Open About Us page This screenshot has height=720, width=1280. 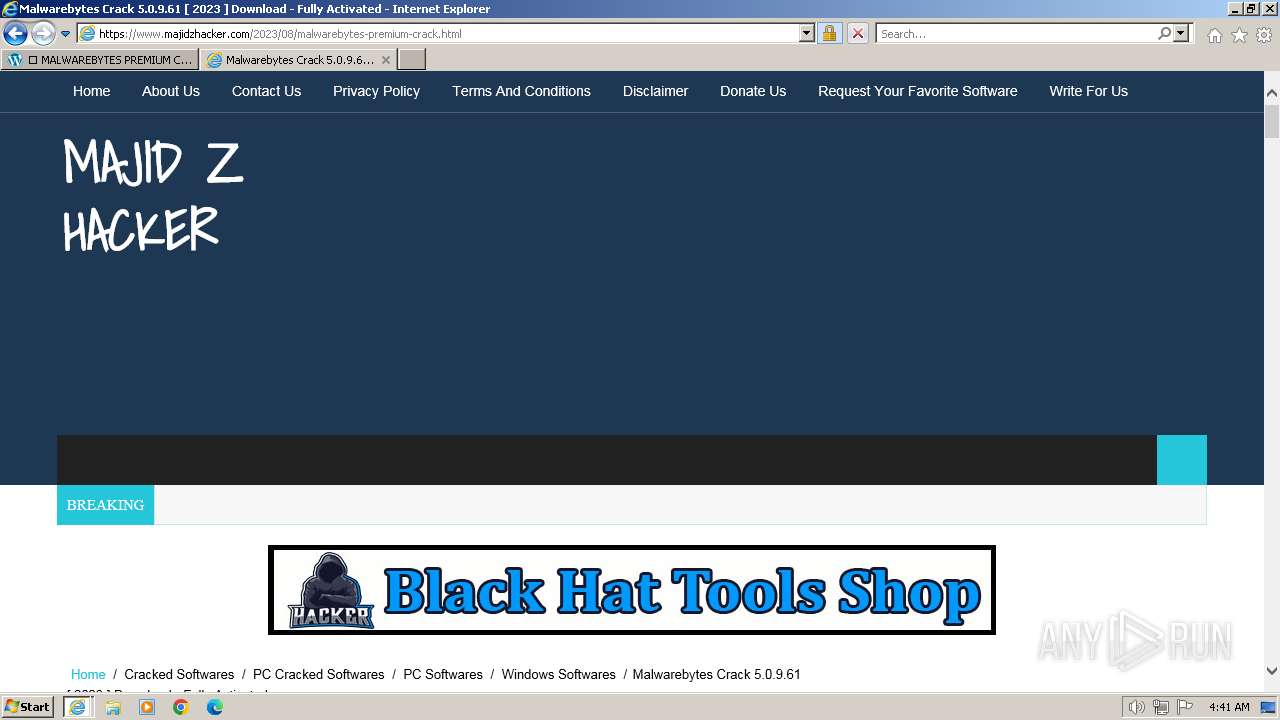click(171, 91)
